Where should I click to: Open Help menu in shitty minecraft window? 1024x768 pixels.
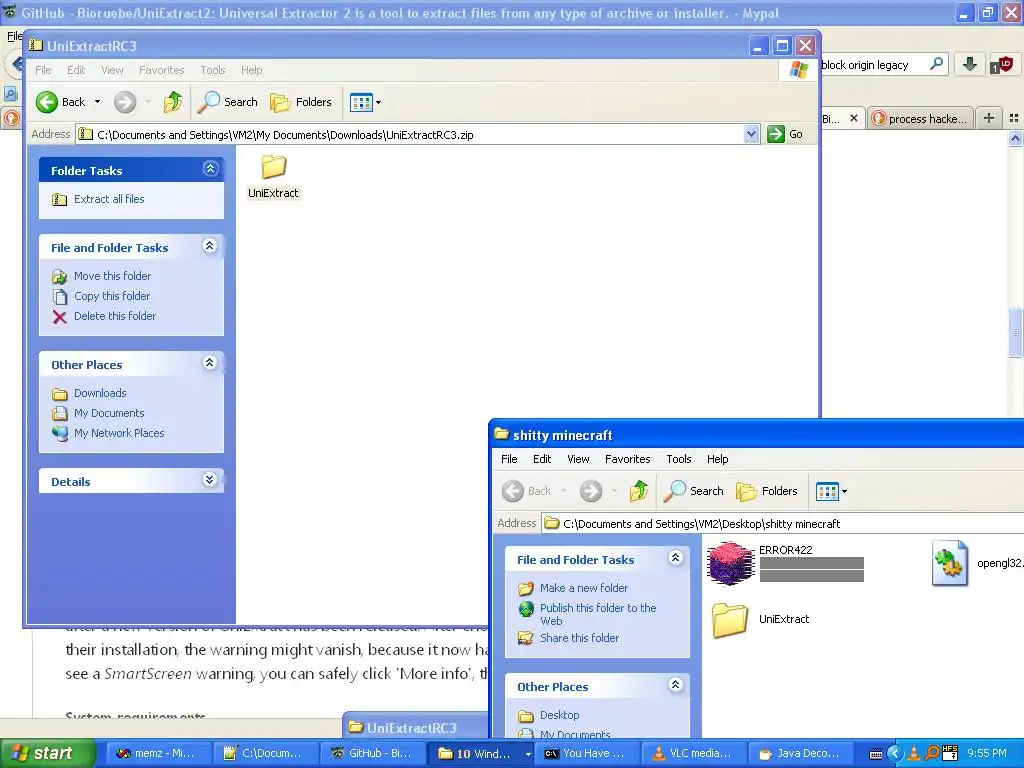[718, 459]
